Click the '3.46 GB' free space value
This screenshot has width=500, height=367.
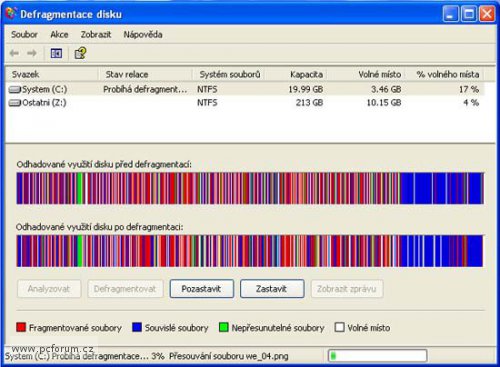386,89
